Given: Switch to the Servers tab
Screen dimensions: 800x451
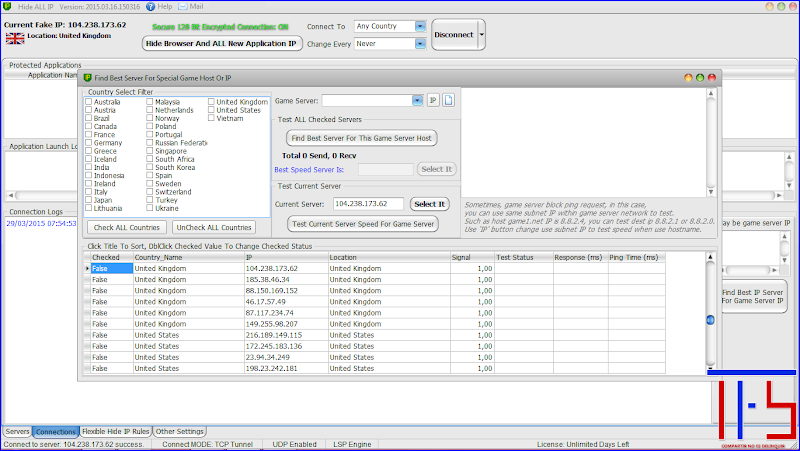Looking at the screenshot, I should [17, 432].
